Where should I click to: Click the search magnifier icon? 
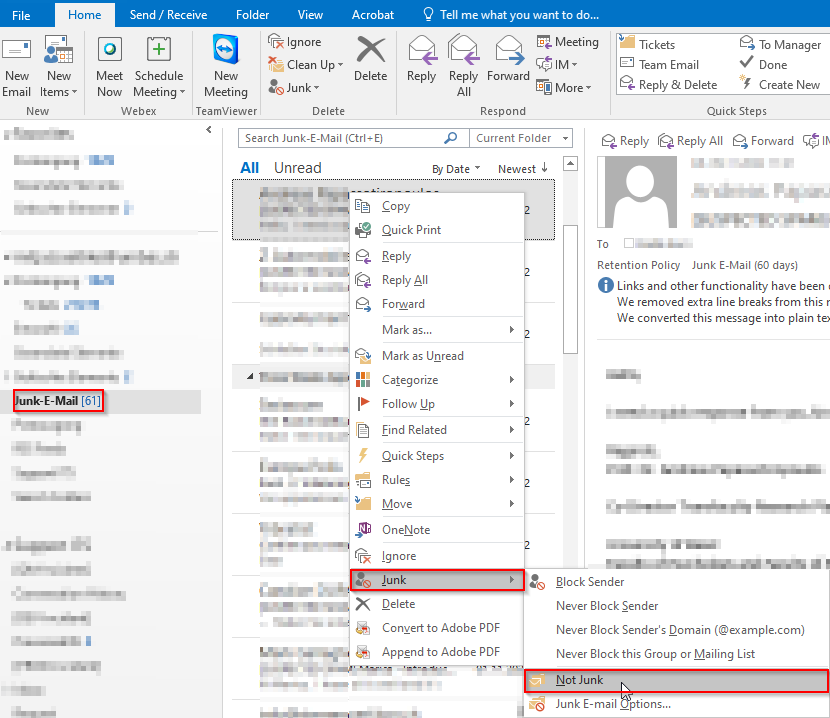click(452, 138)
